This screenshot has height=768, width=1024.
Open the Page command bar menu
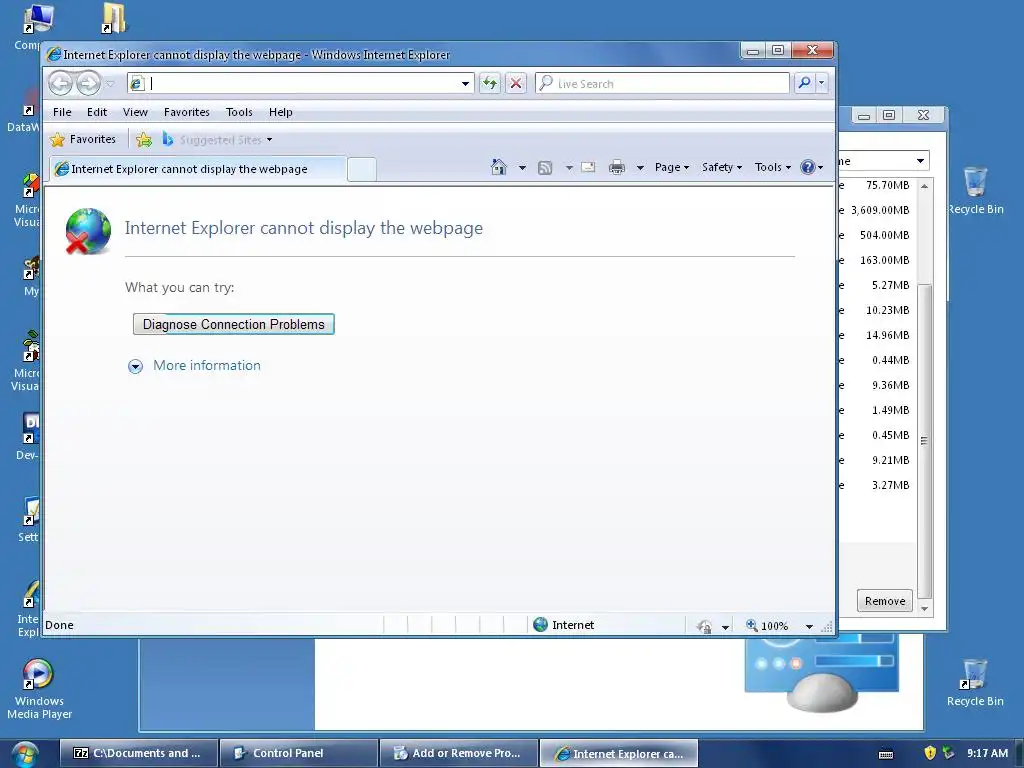[672, 168]
